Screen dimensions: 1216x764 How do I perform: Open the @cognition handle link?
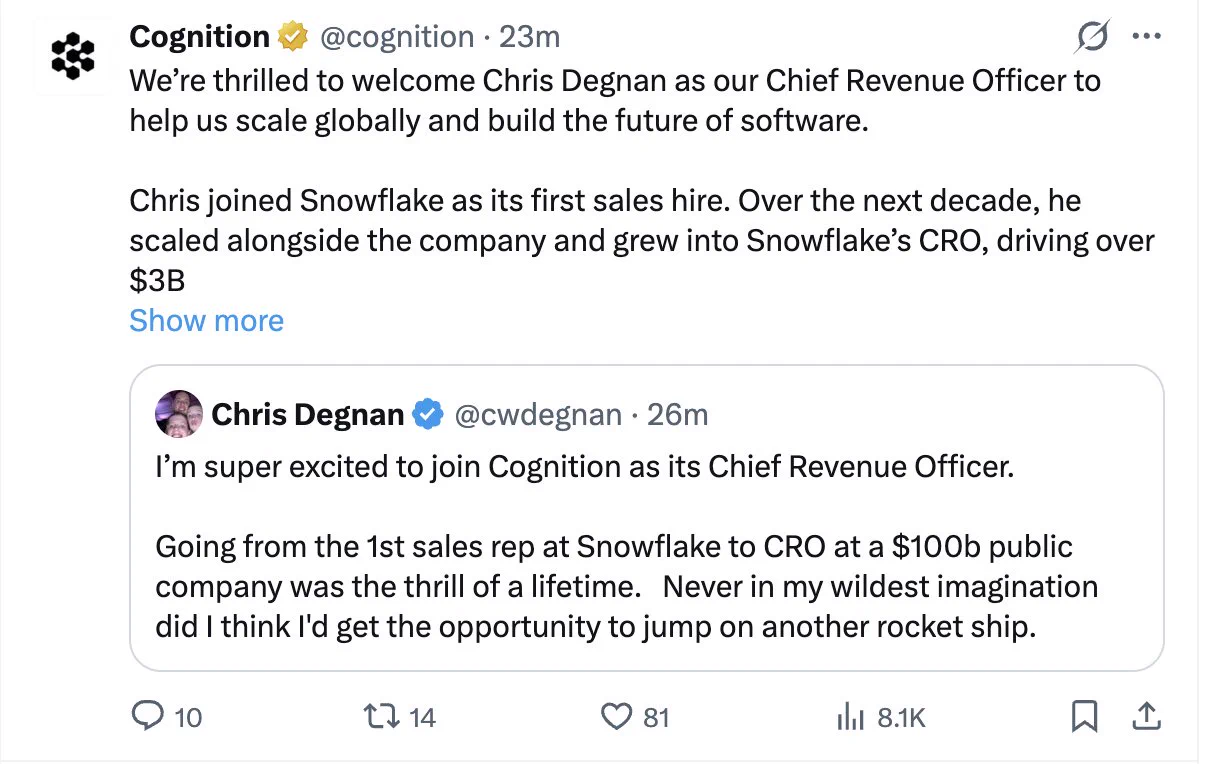click(397, 37)
